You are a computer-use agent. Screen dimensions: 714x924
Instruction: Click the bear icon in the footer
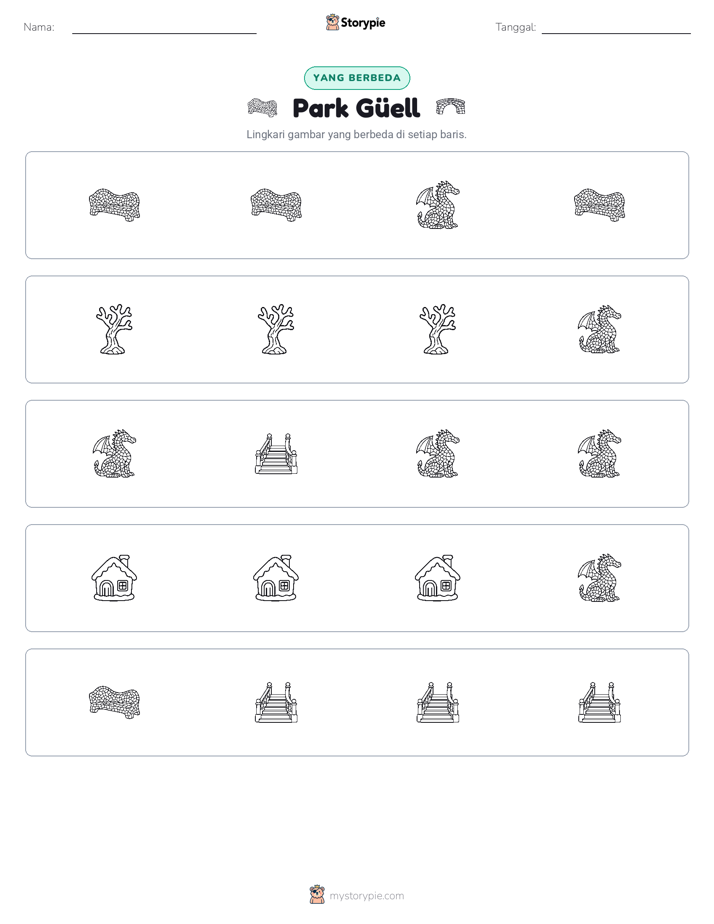317,895
